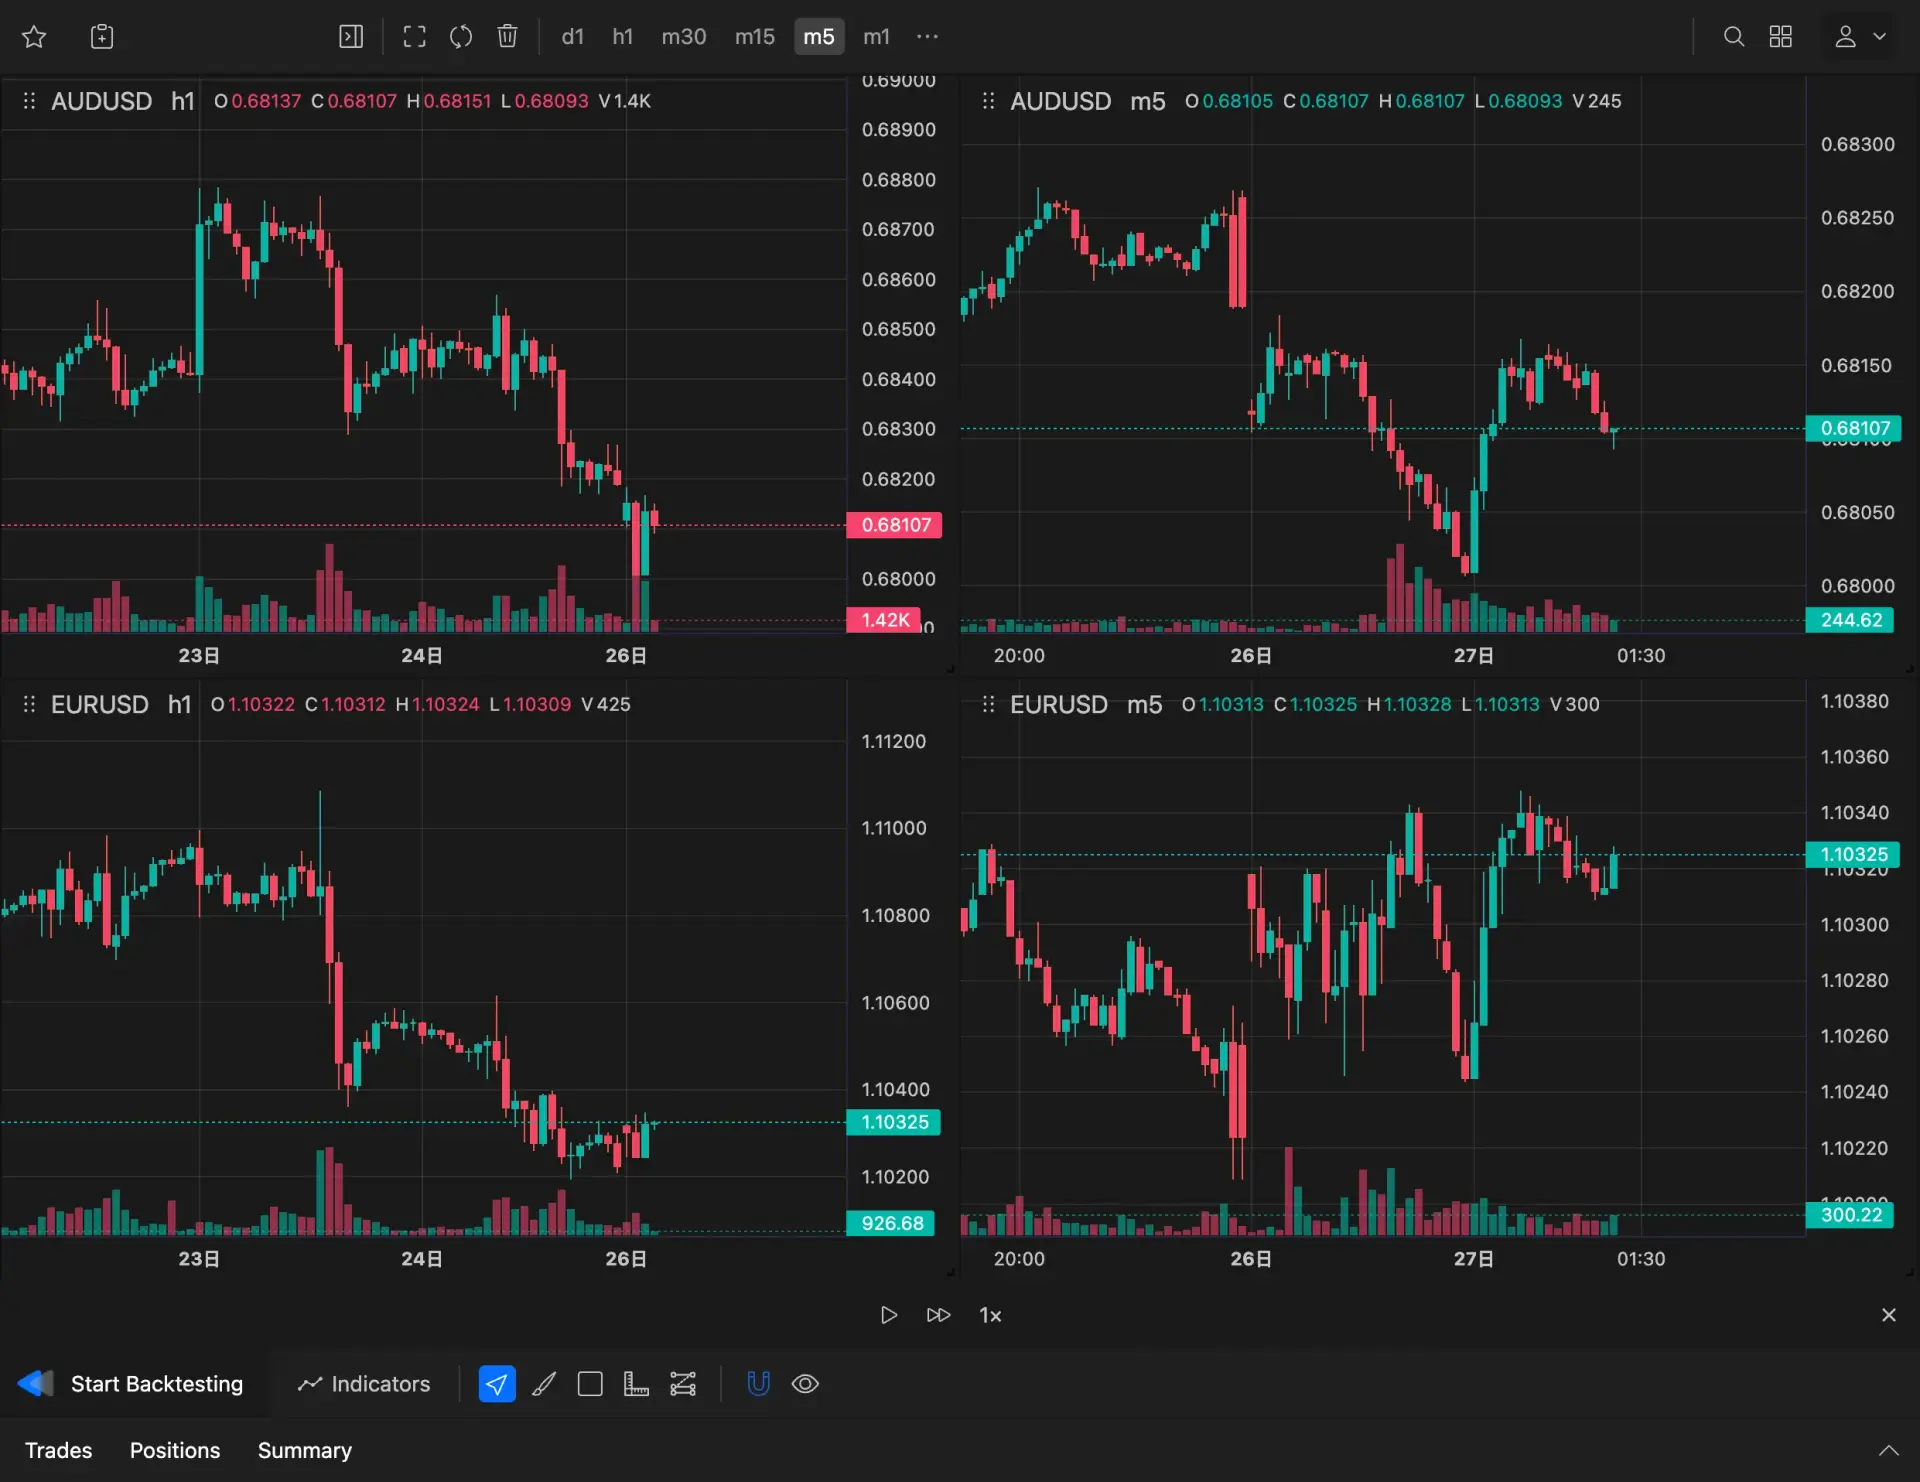This screenshot has height=1482, width=1920.
Task: Select the m15 timeframe
Action: (754, 37)
